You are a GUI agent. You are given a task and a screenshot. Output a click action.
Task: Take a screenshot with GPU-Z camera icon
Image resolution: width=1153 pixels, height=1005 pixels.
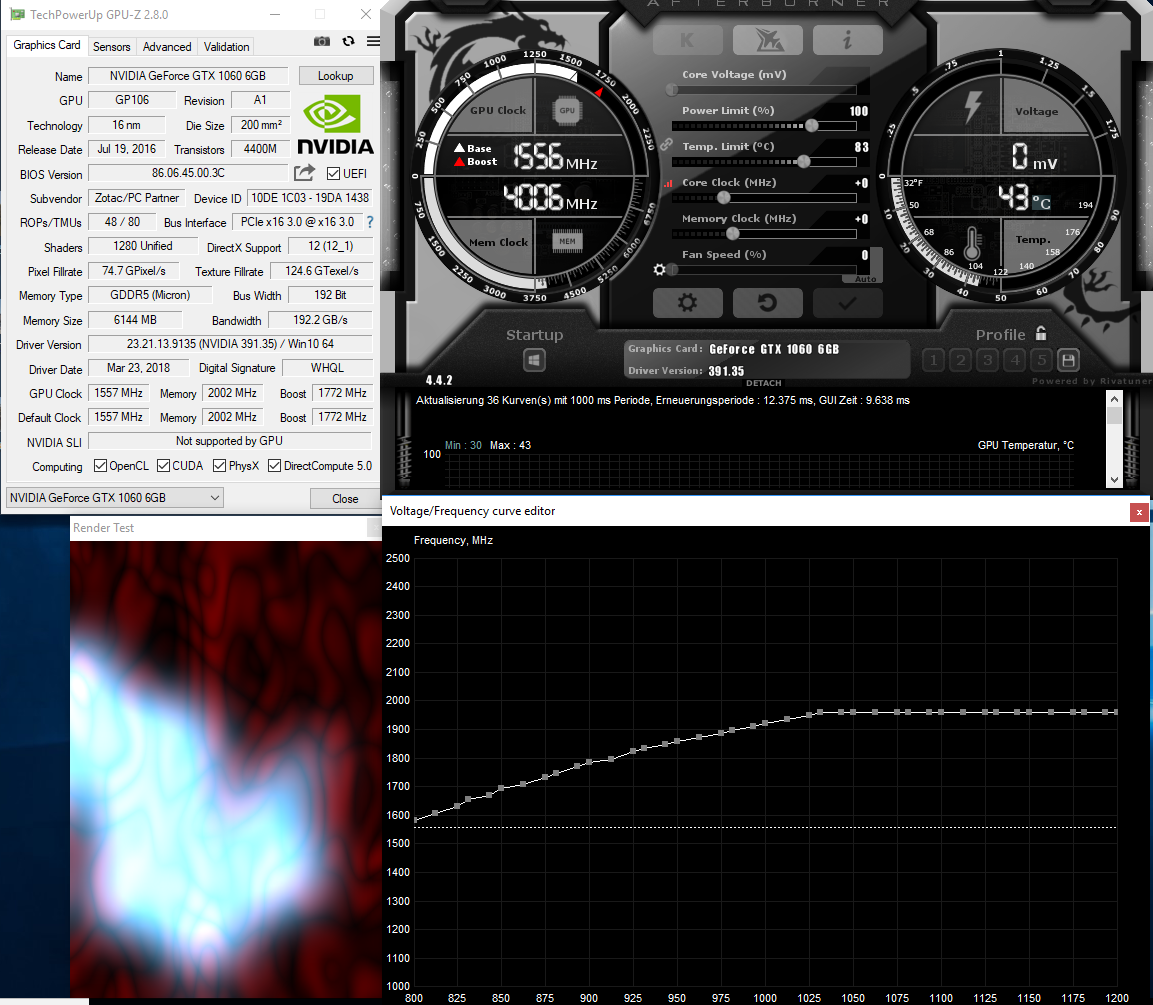pos(321,41)
